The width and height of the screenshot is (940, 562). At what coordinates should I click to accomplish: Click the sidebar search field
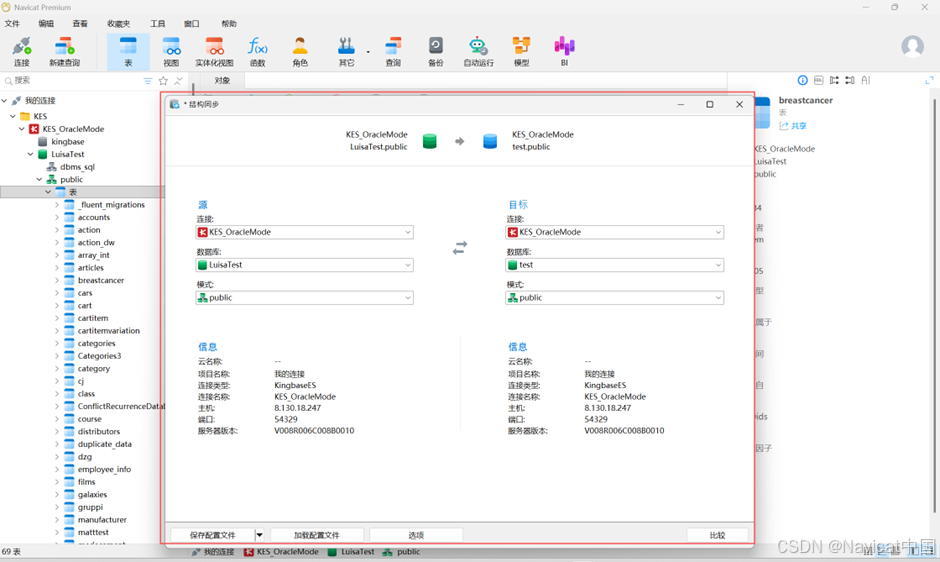(x=72, y=80)
